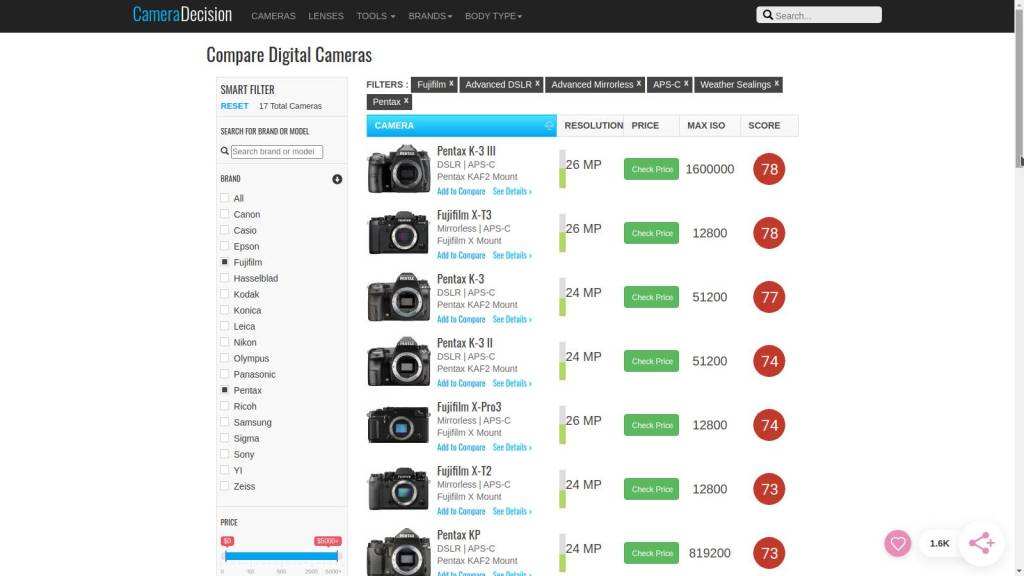Open the Pentax KP camera thumbnail
Viewport: 1024px width, 576px height.
[x=398, y=552]
